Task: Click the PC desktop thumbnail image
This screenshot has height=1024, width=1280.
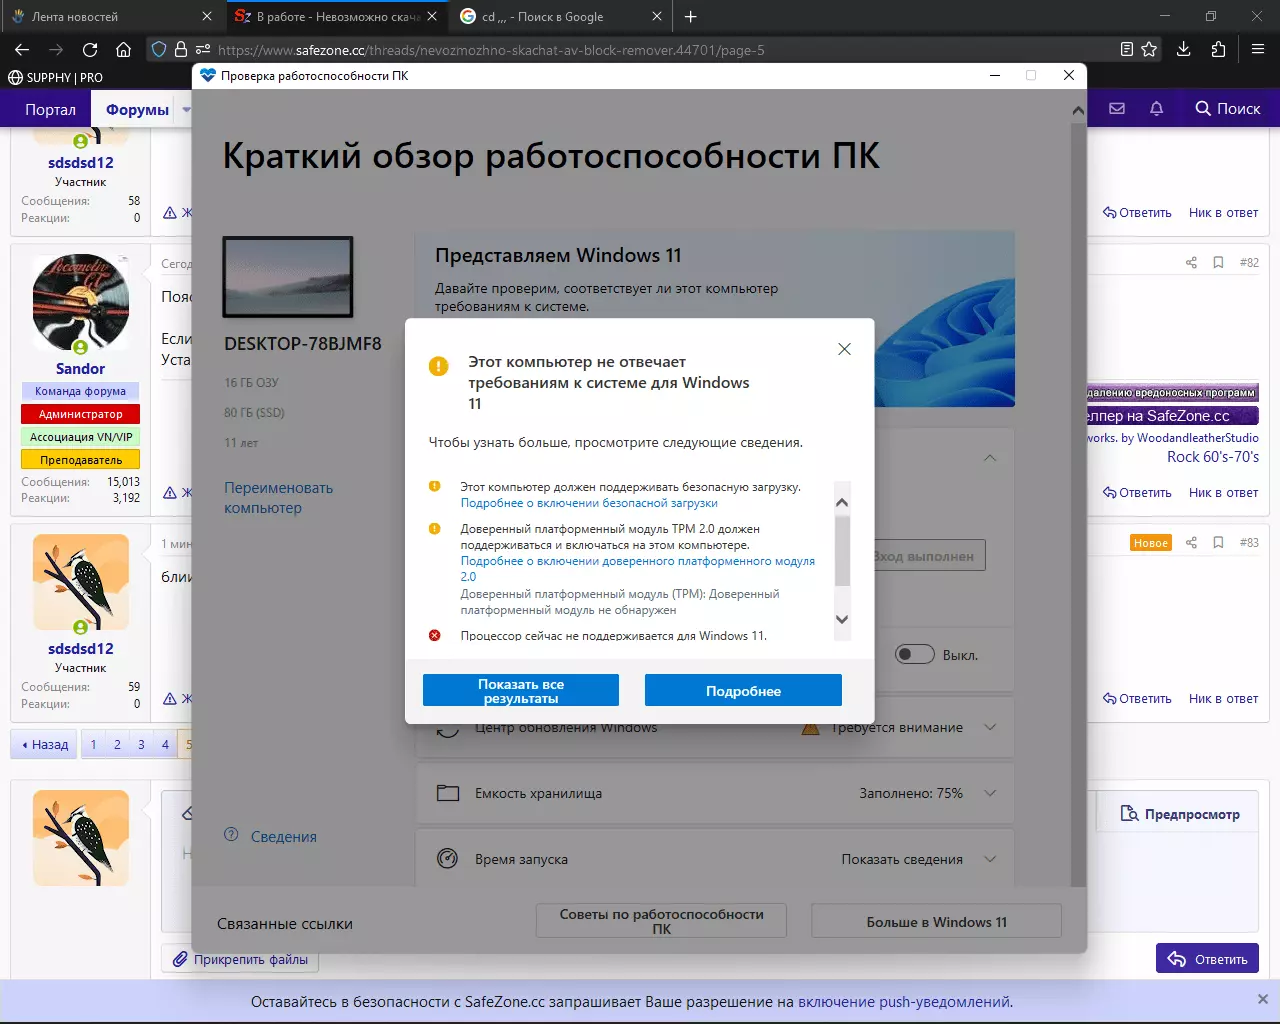Action: 288,277
